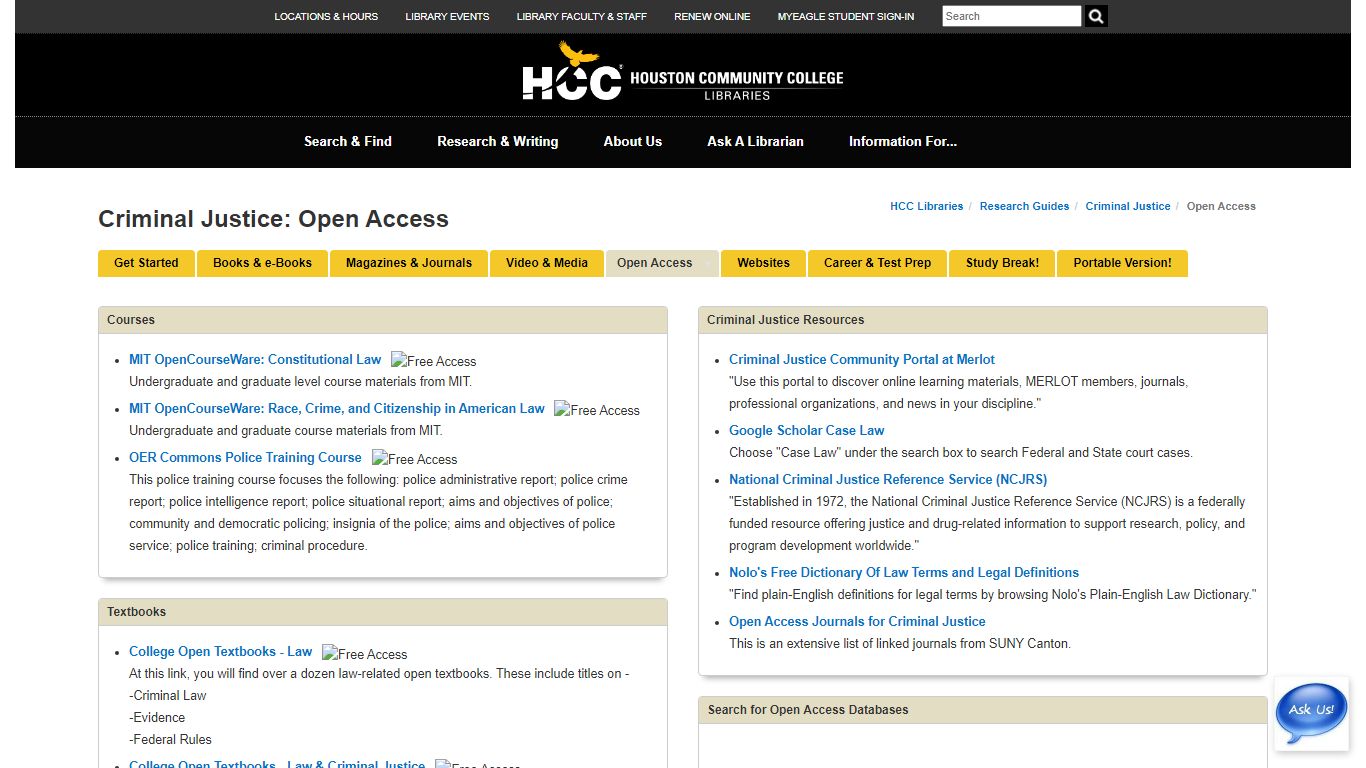1366x768 pixels.
Task: Open College Open Textbooks - Law link
Action: [x=221, y=651]
